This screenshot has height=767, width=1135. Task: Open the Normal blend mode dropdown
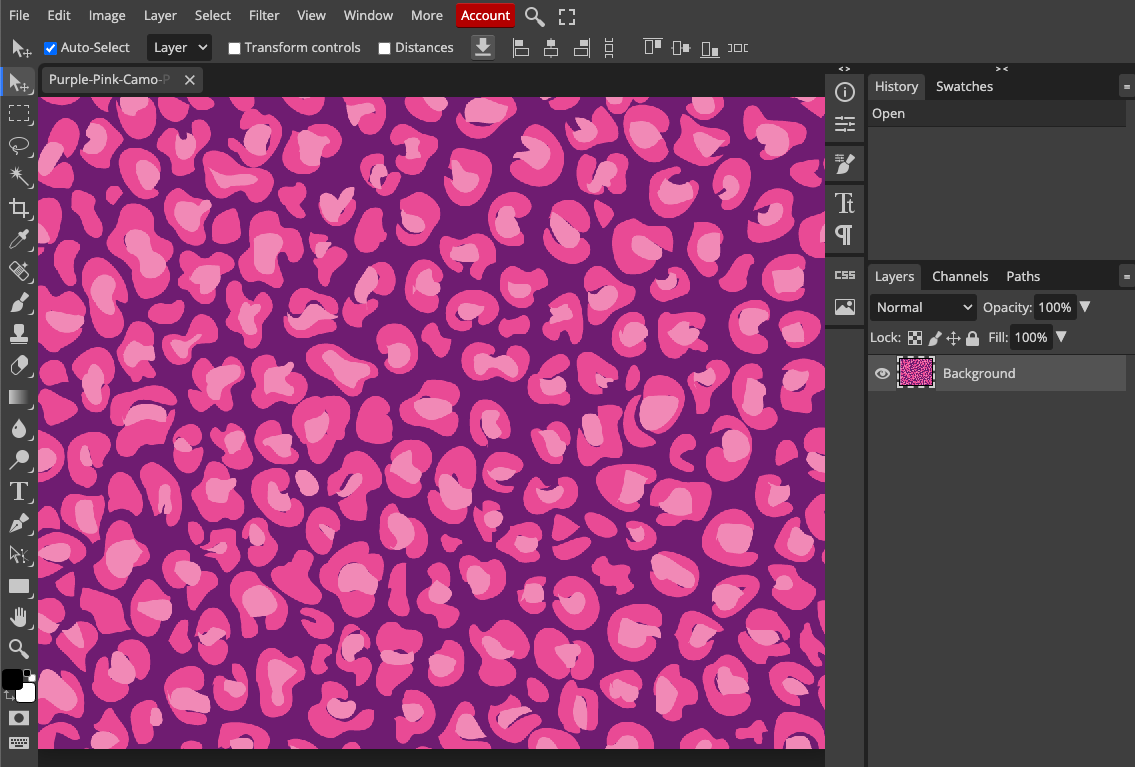coord(923,308)
